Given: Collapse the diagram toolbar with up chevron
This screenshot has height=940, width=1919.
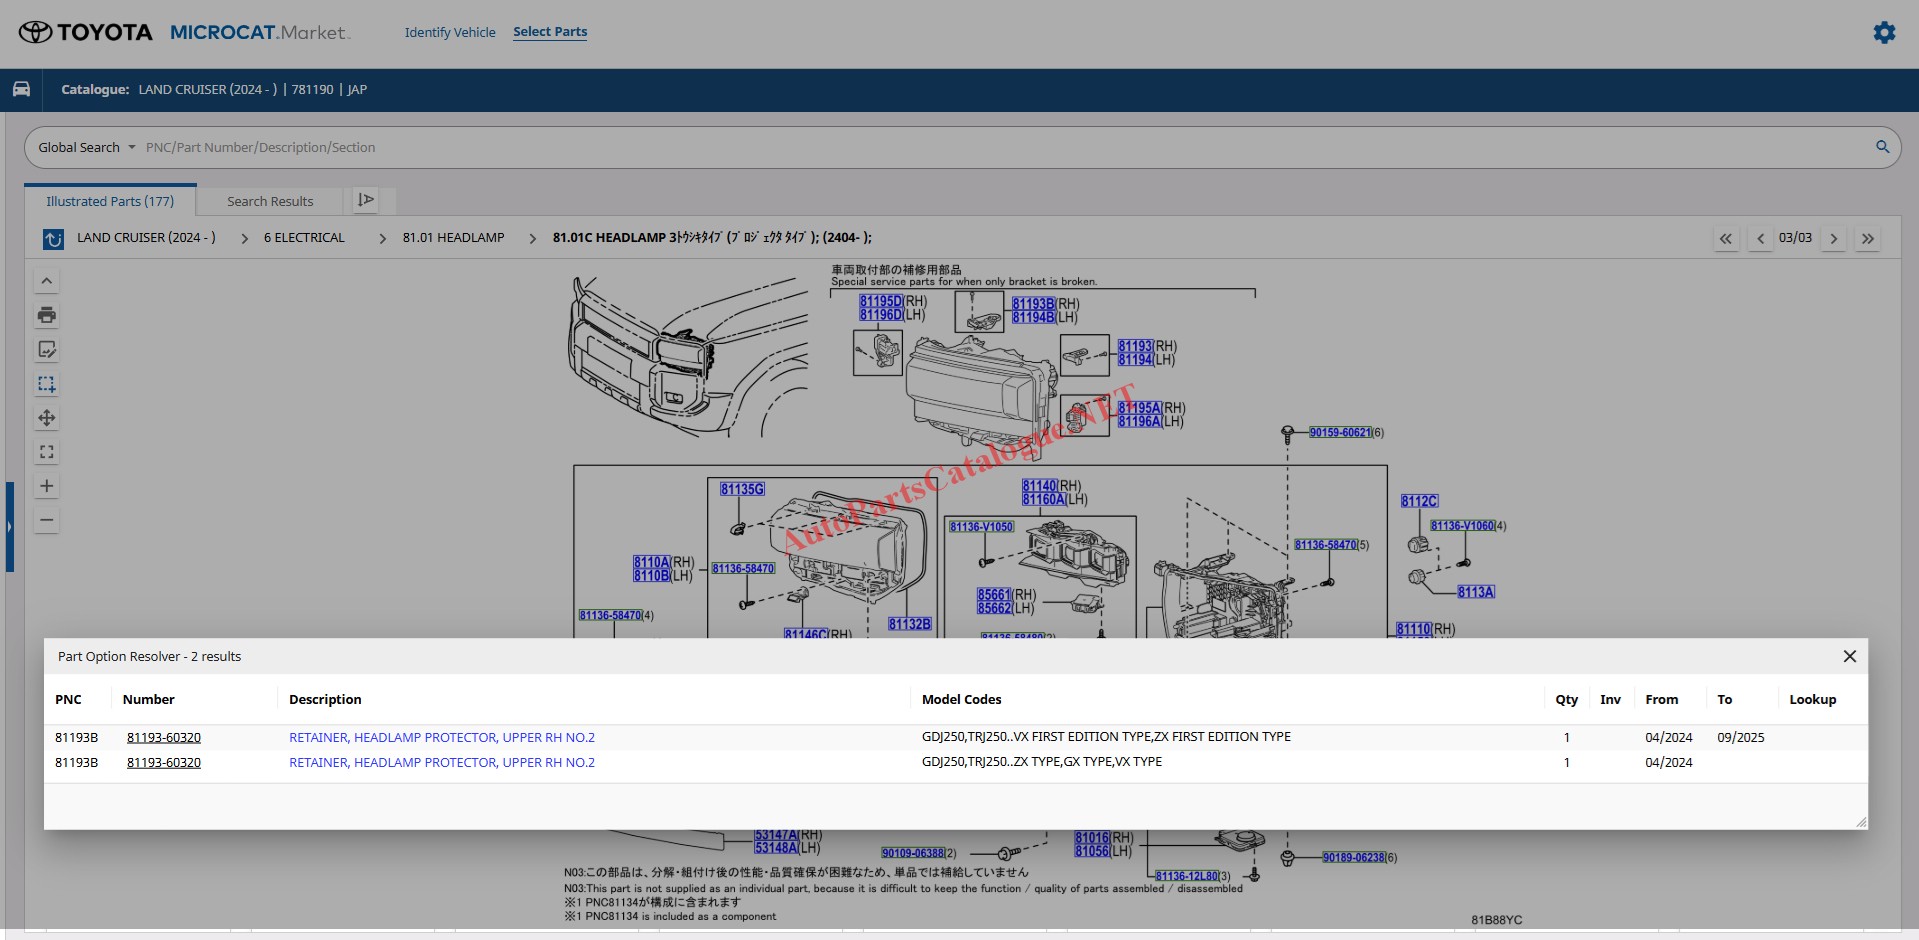Looking at the screenshot, I should (x=47, y=281).
